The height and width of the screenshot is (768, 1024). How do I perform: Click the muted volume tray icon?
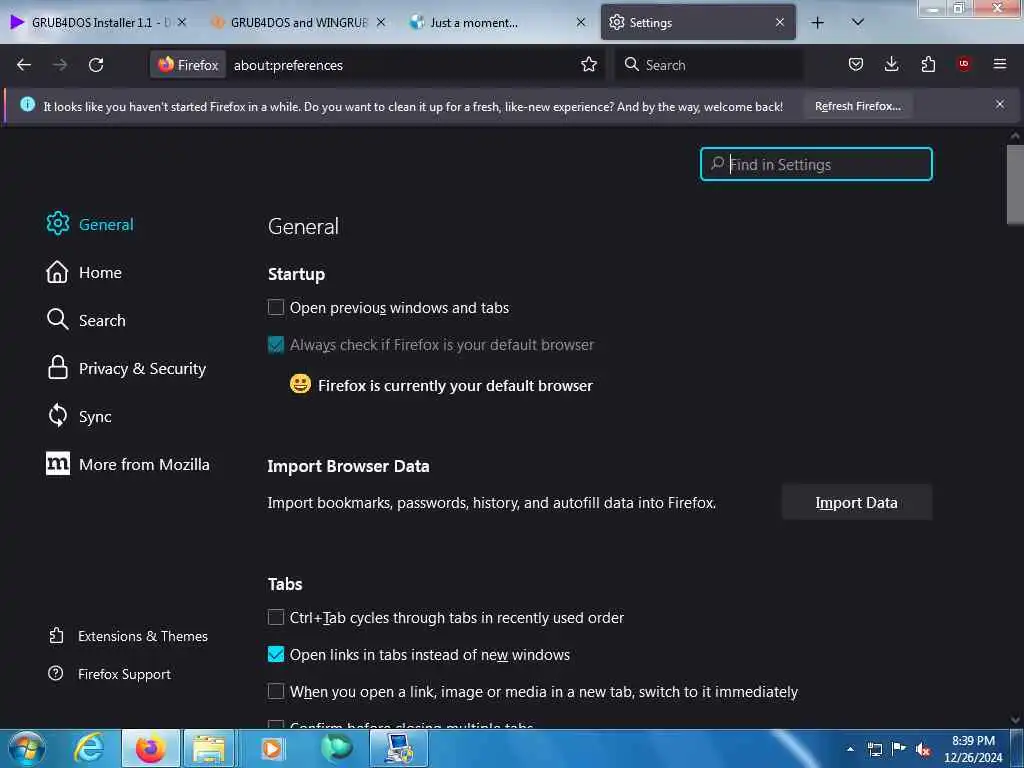922,750
